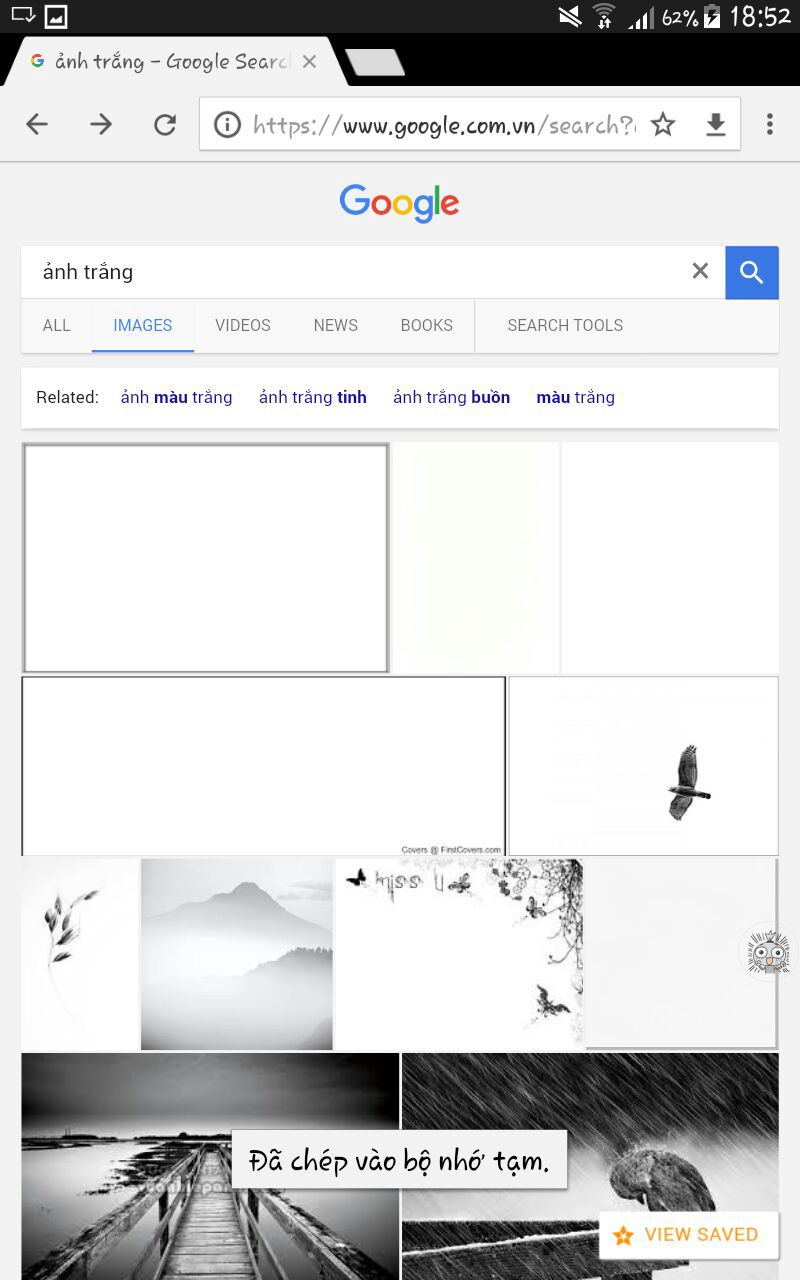
Task: Clear the search query with the X icon
Action: [x=700, y=271]
